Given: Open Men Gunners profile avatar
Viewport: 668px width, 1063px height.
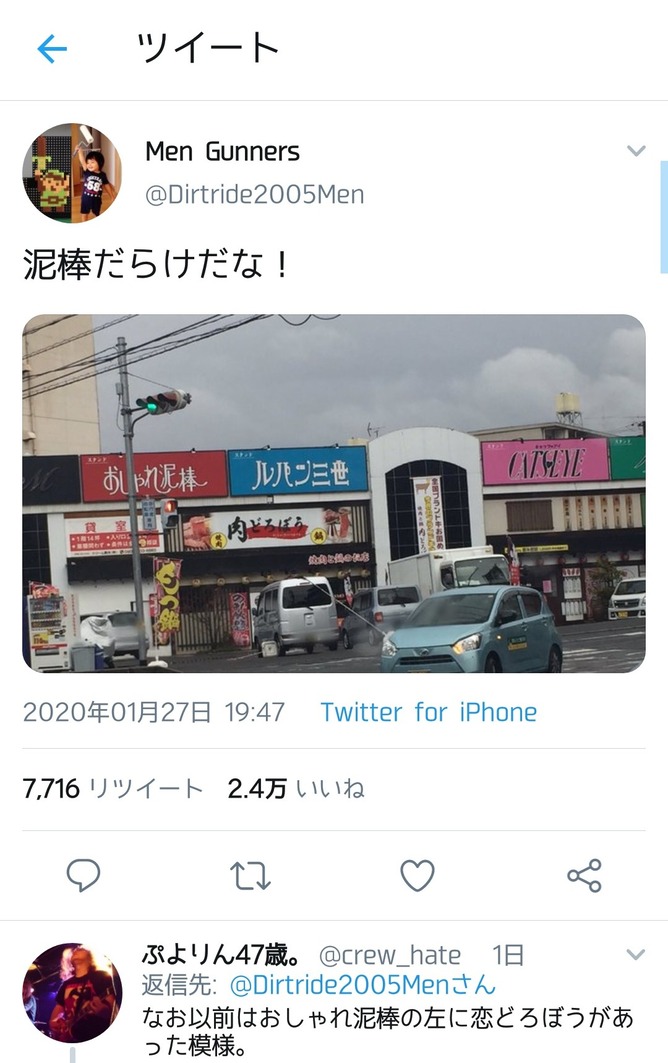Looking at the screenshot, I should click(x=73, y=173).
